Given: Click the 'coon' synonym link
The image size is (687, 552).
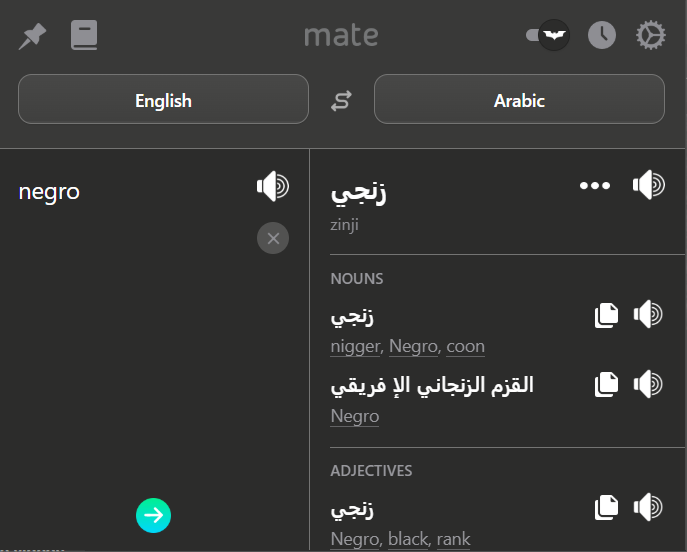Looking at the screenshot, I should [x=465, y=347].
